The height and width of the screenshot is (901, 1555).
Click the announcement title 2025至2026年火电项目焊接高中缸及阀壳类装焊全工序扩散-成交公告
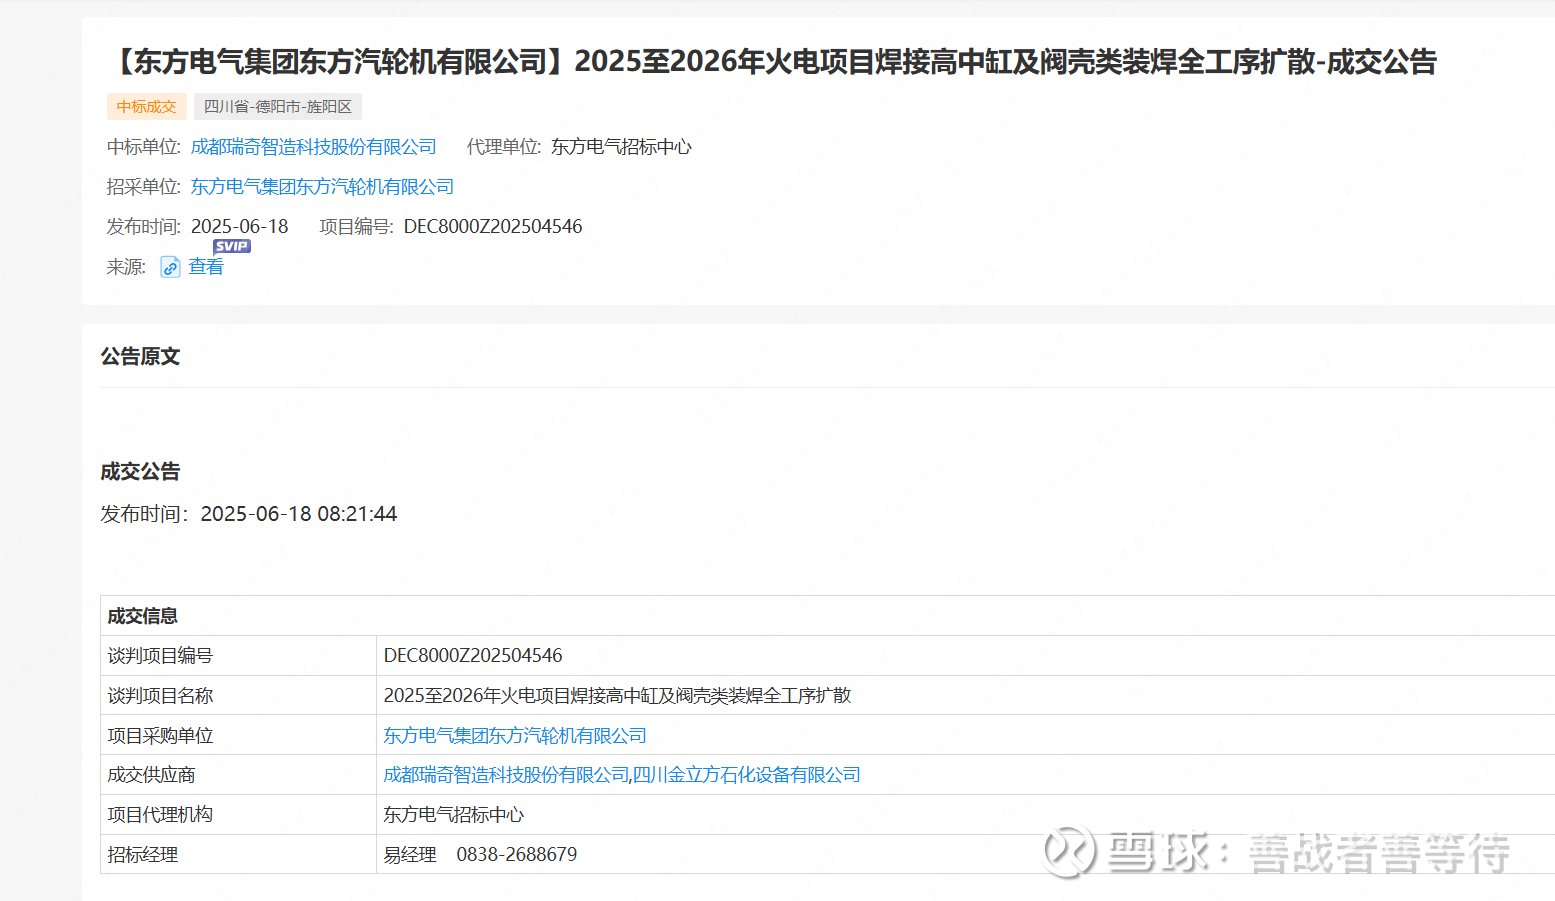(771, 62)
